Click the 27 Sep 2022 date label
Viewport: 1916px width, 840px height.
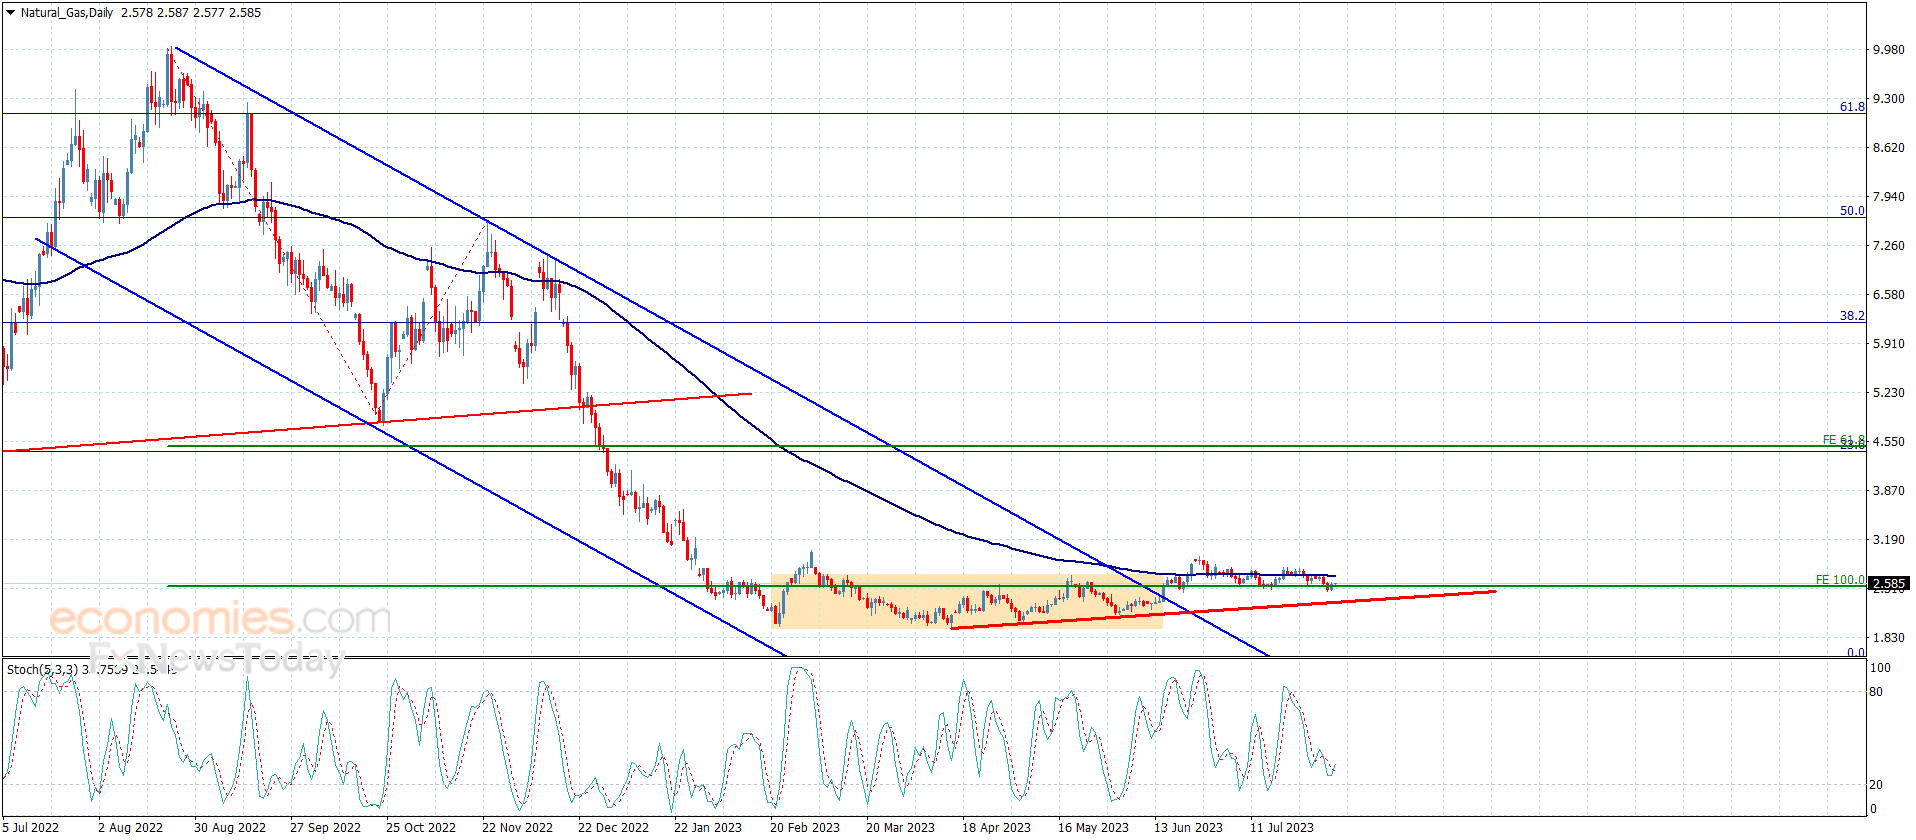click(x=325, y=828)
